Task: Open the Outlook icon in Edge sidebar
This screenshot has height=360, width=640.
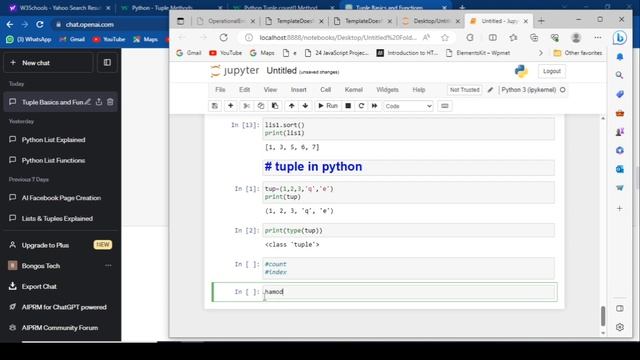Action: tap(620, 169)
